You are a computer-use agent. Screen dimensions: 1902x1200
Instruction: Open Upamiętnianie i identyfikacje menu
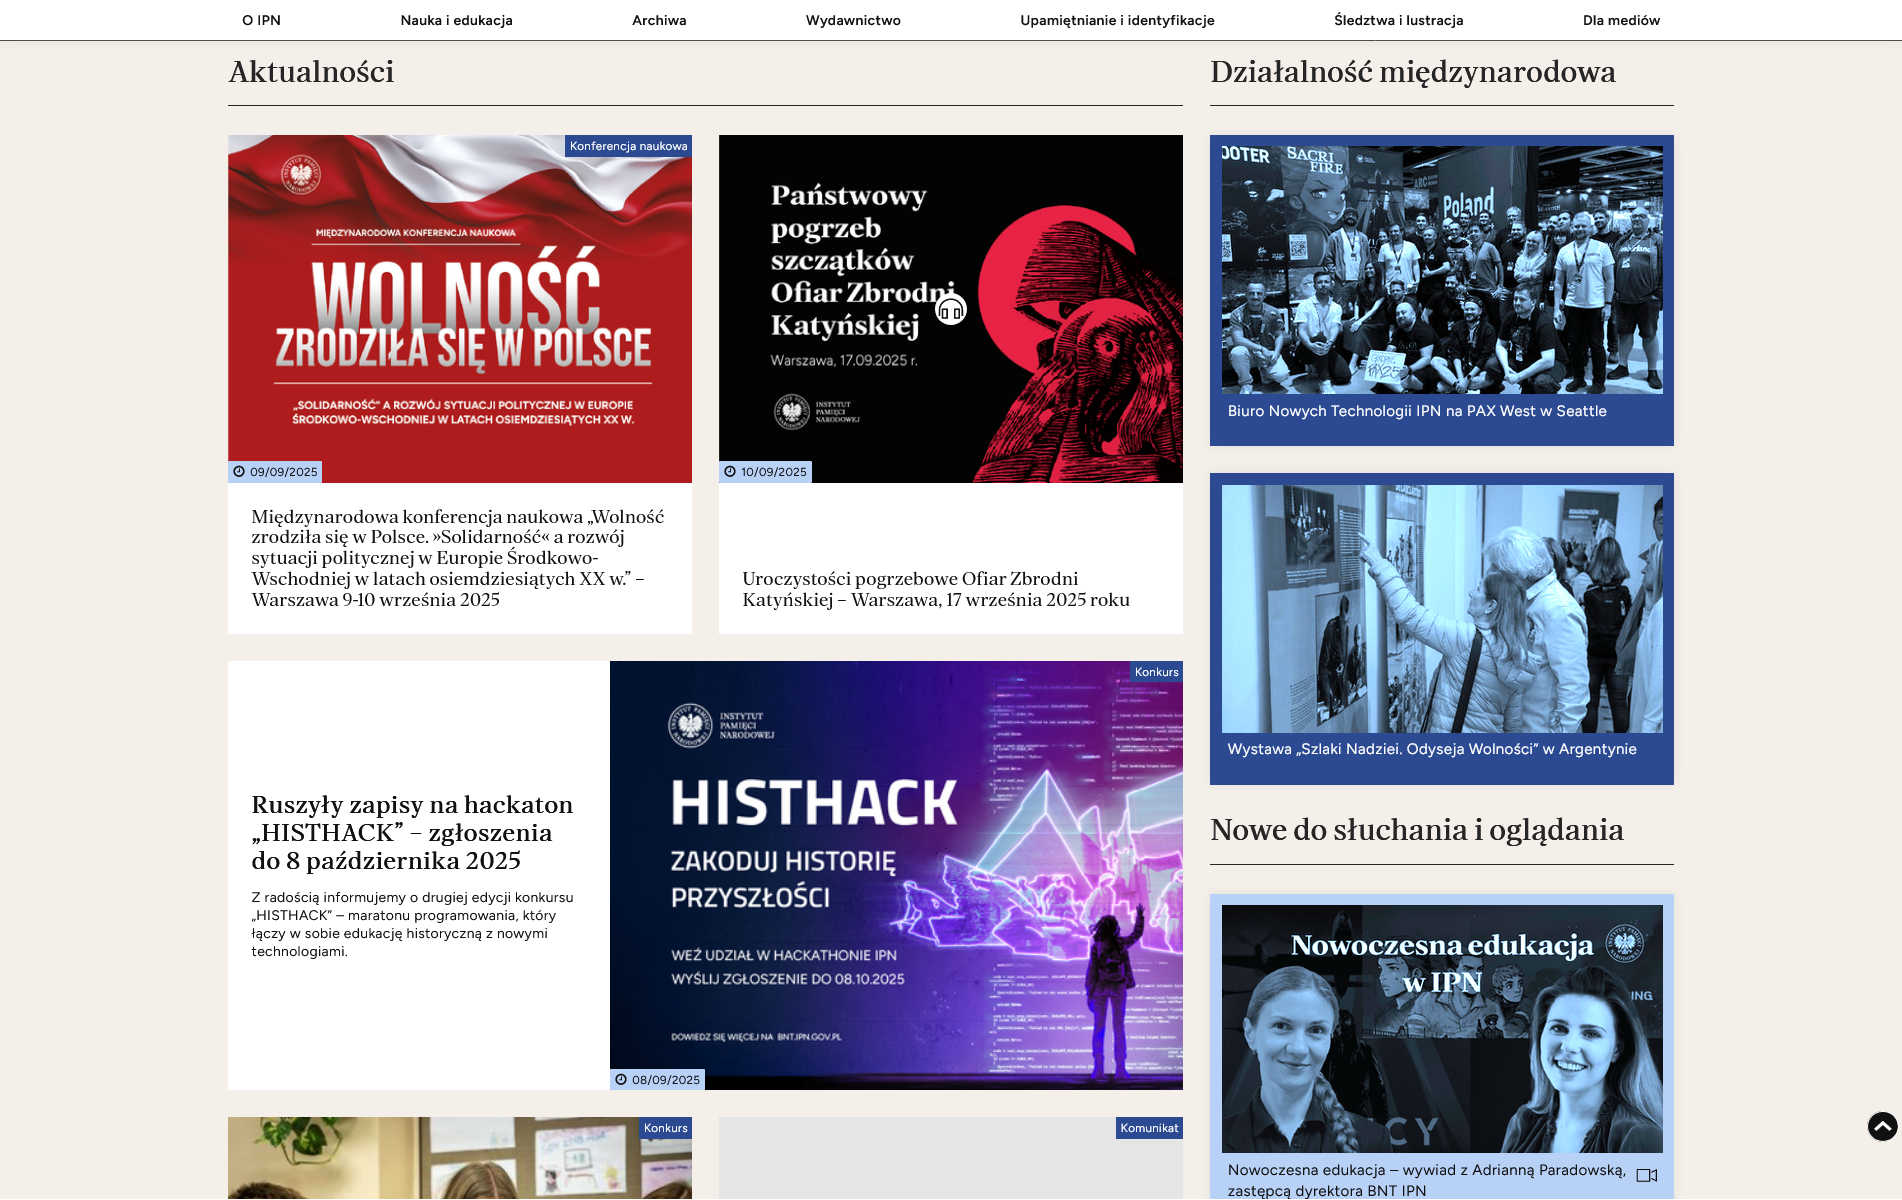[x=1117, y=20]
